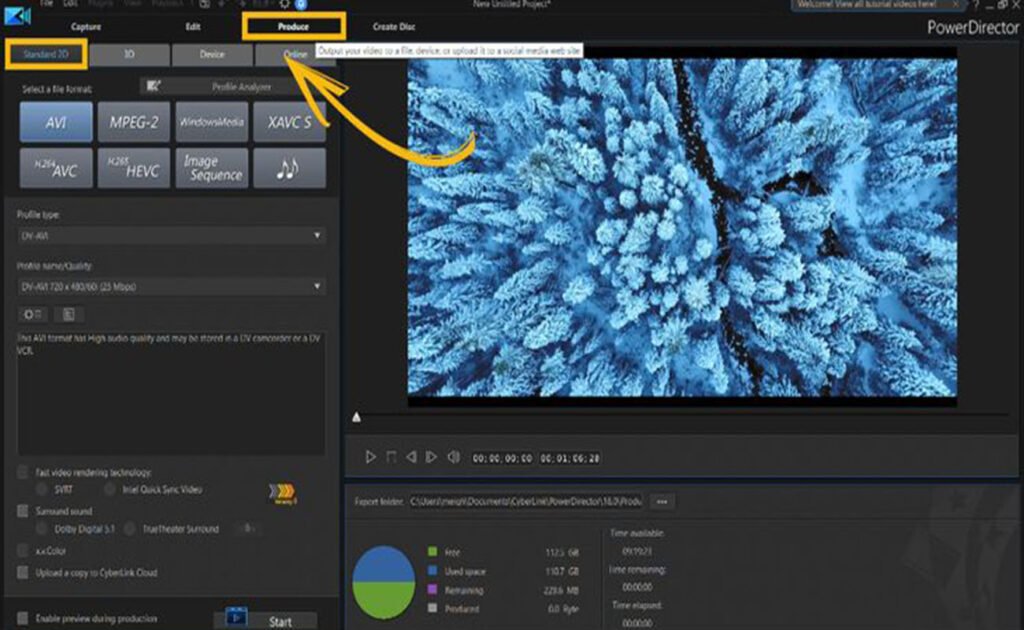Screen dimensions: 1024x630
Task: Enable the Surround sound checkbox
Action: [x=23, y=511]
